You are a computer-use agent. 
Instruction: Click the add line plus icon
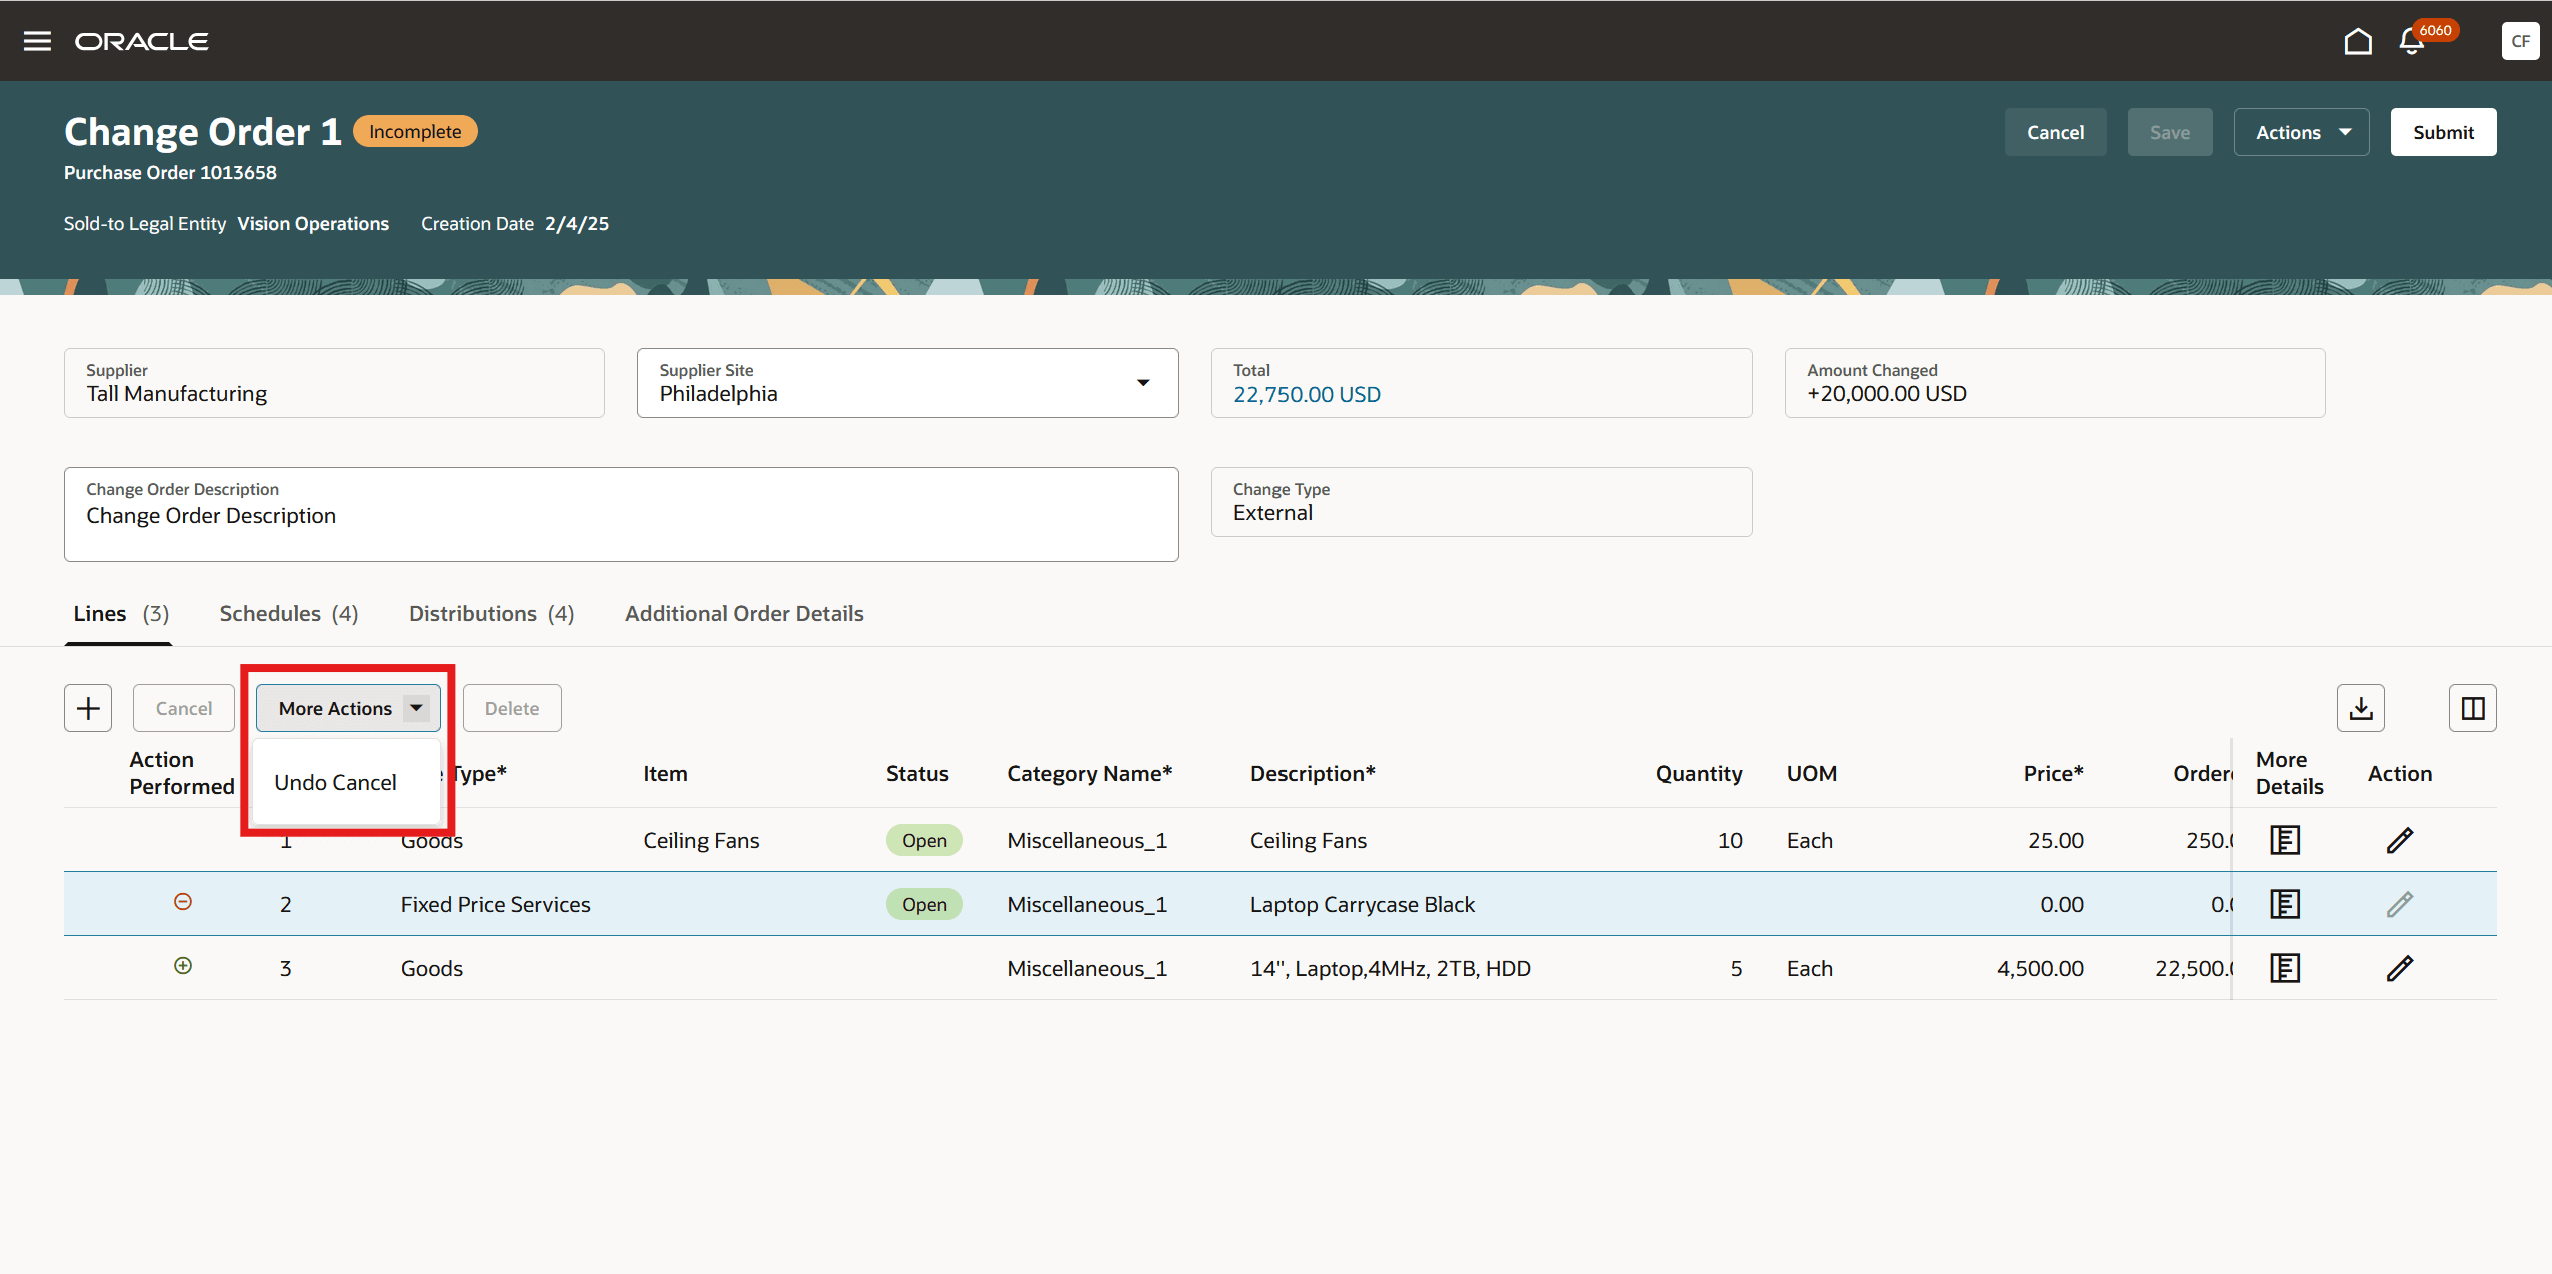click(88, 708)
